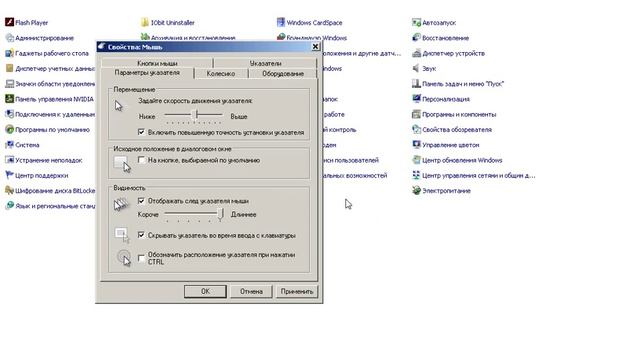Open Центр управления сетями icon
The width and height of the screenshot is (640, 360).
tap(416, 176)
